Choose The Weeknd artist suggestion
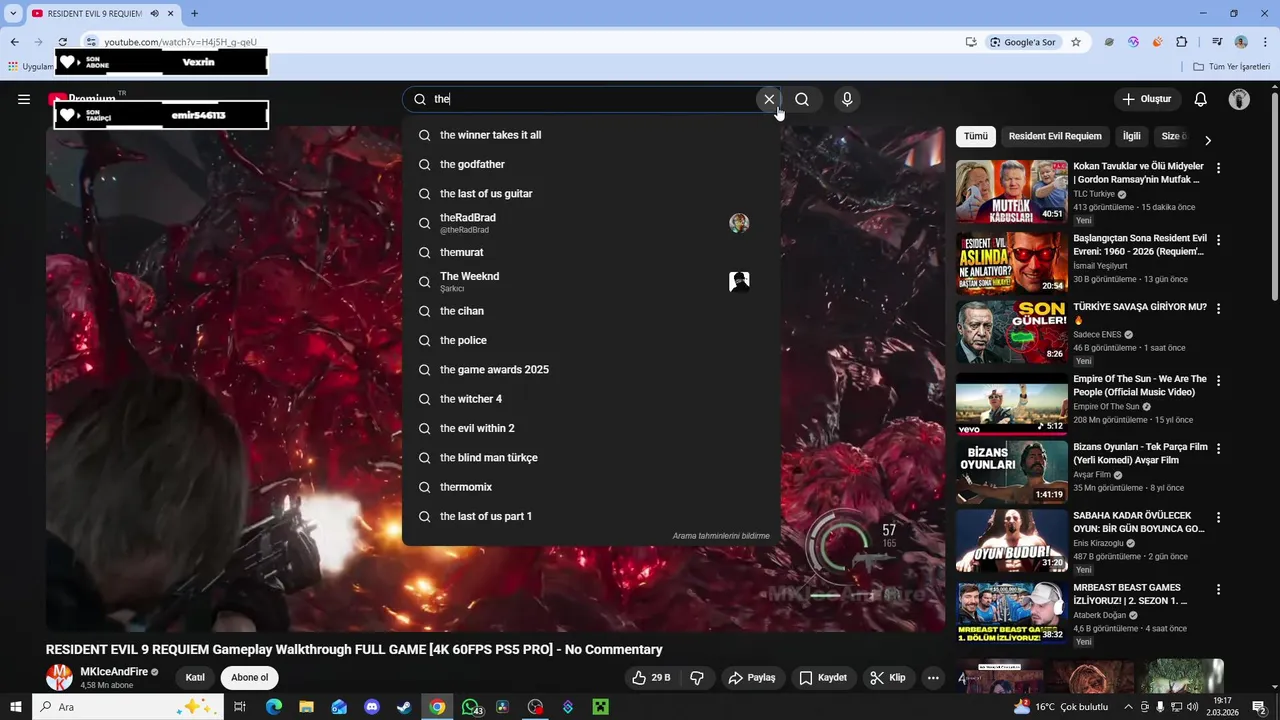The height and width of the screenshot is (720, 1280). click(x=591, y=282)
